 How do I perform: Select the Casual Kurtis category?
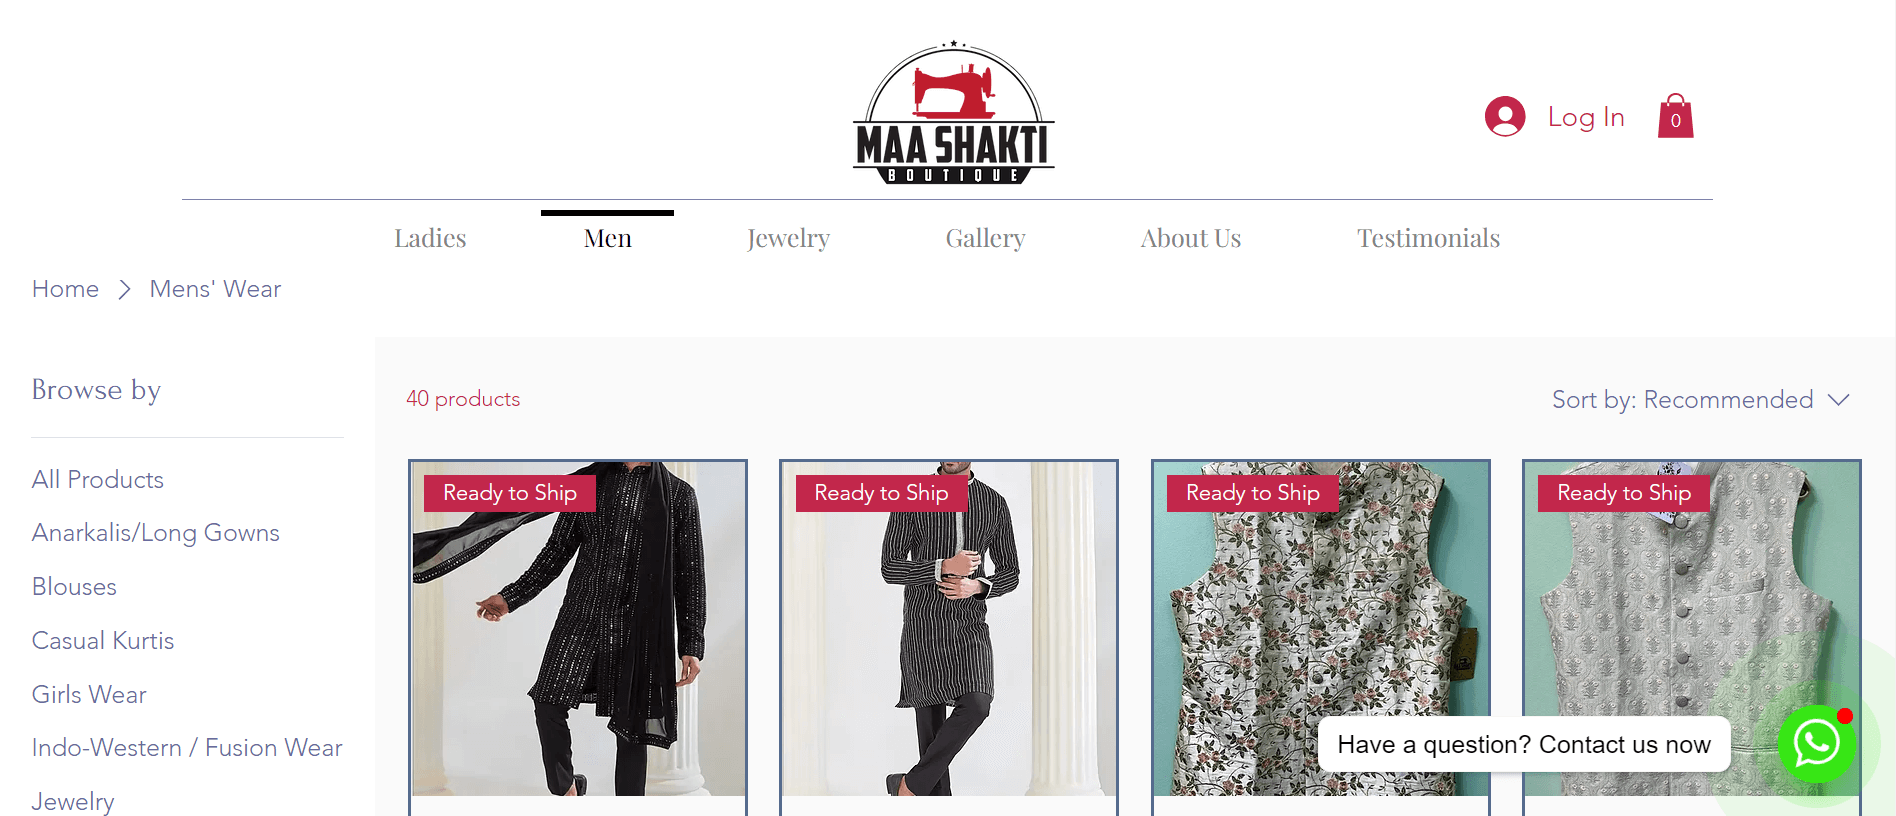[x=103, y=641]
